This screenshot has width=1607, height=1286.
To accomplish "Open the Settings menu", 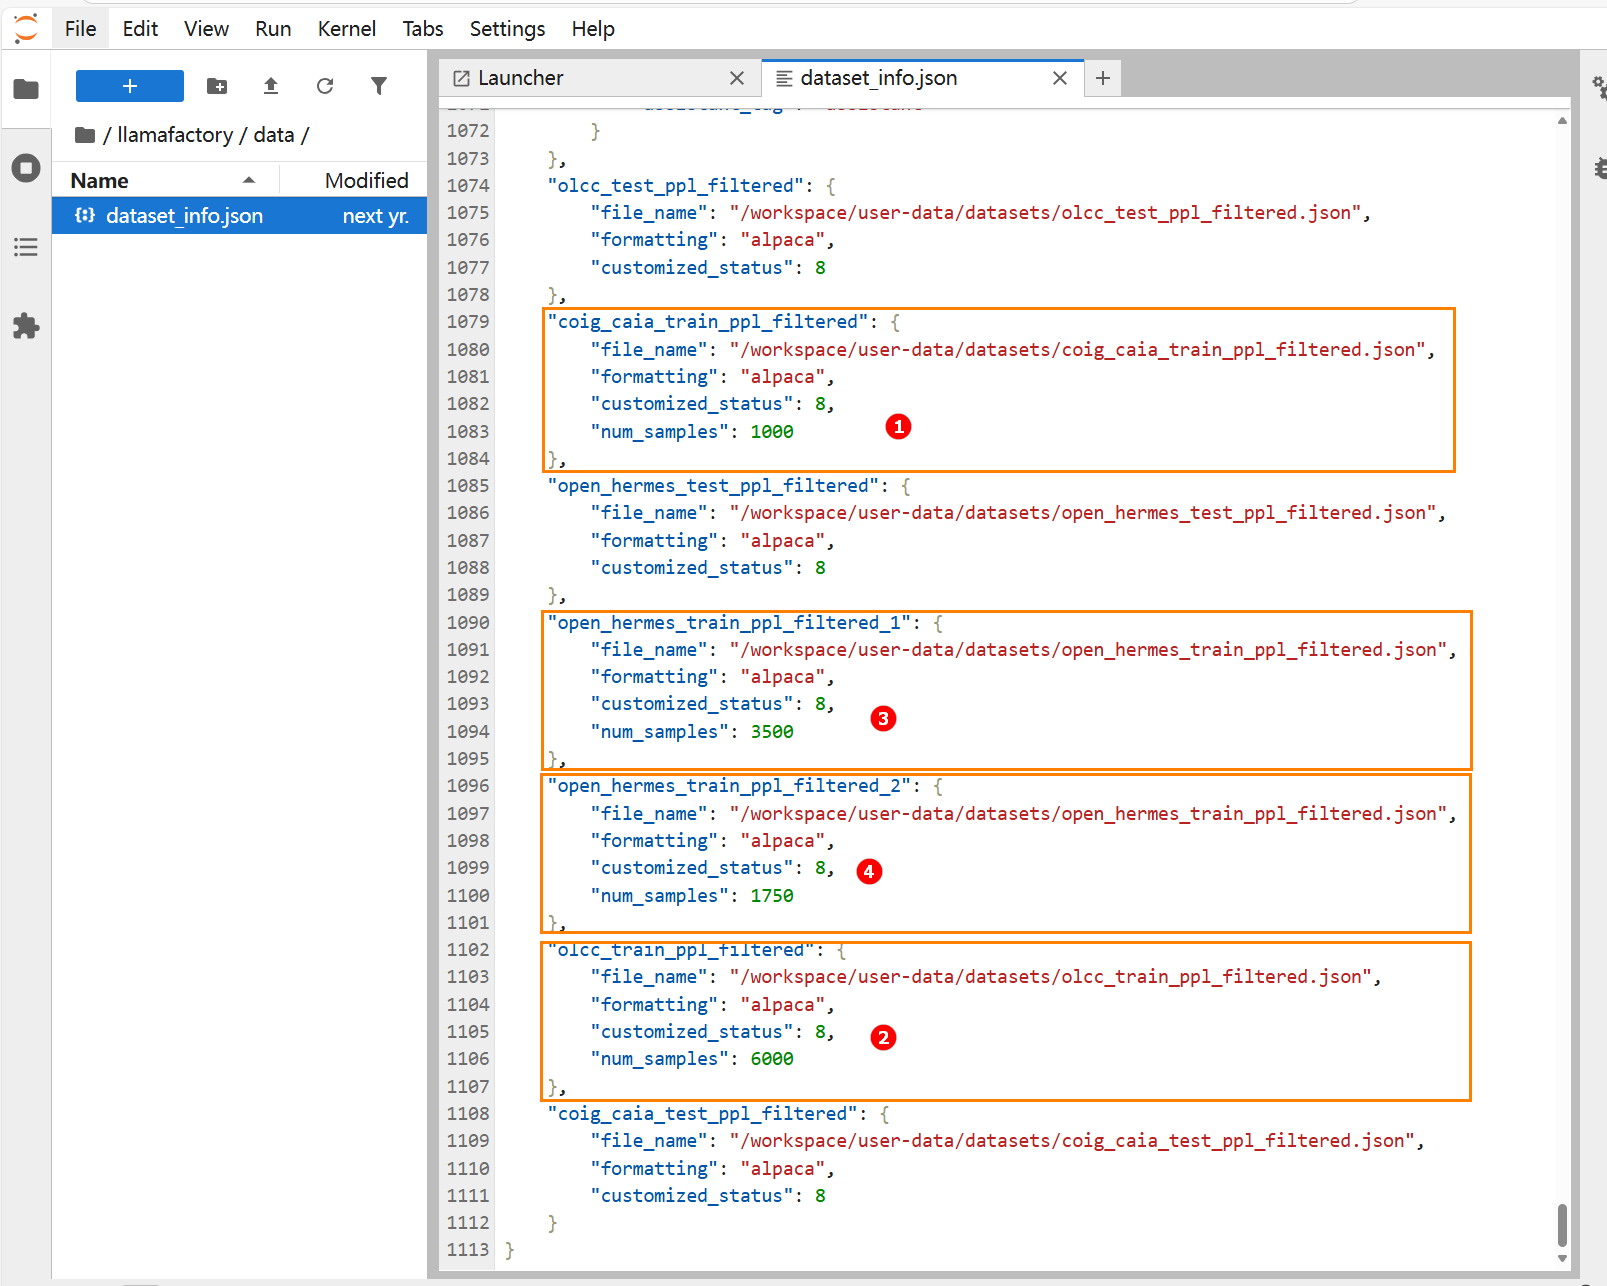I will click(507, 29).
